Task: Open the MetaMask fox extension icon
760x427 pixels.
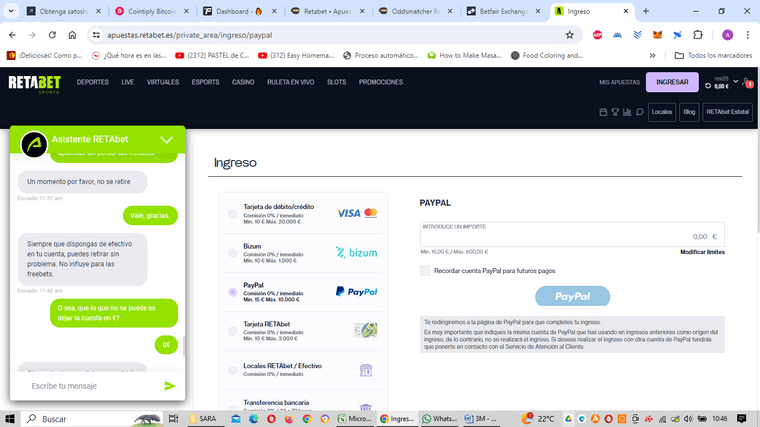Action: [657, 35]
